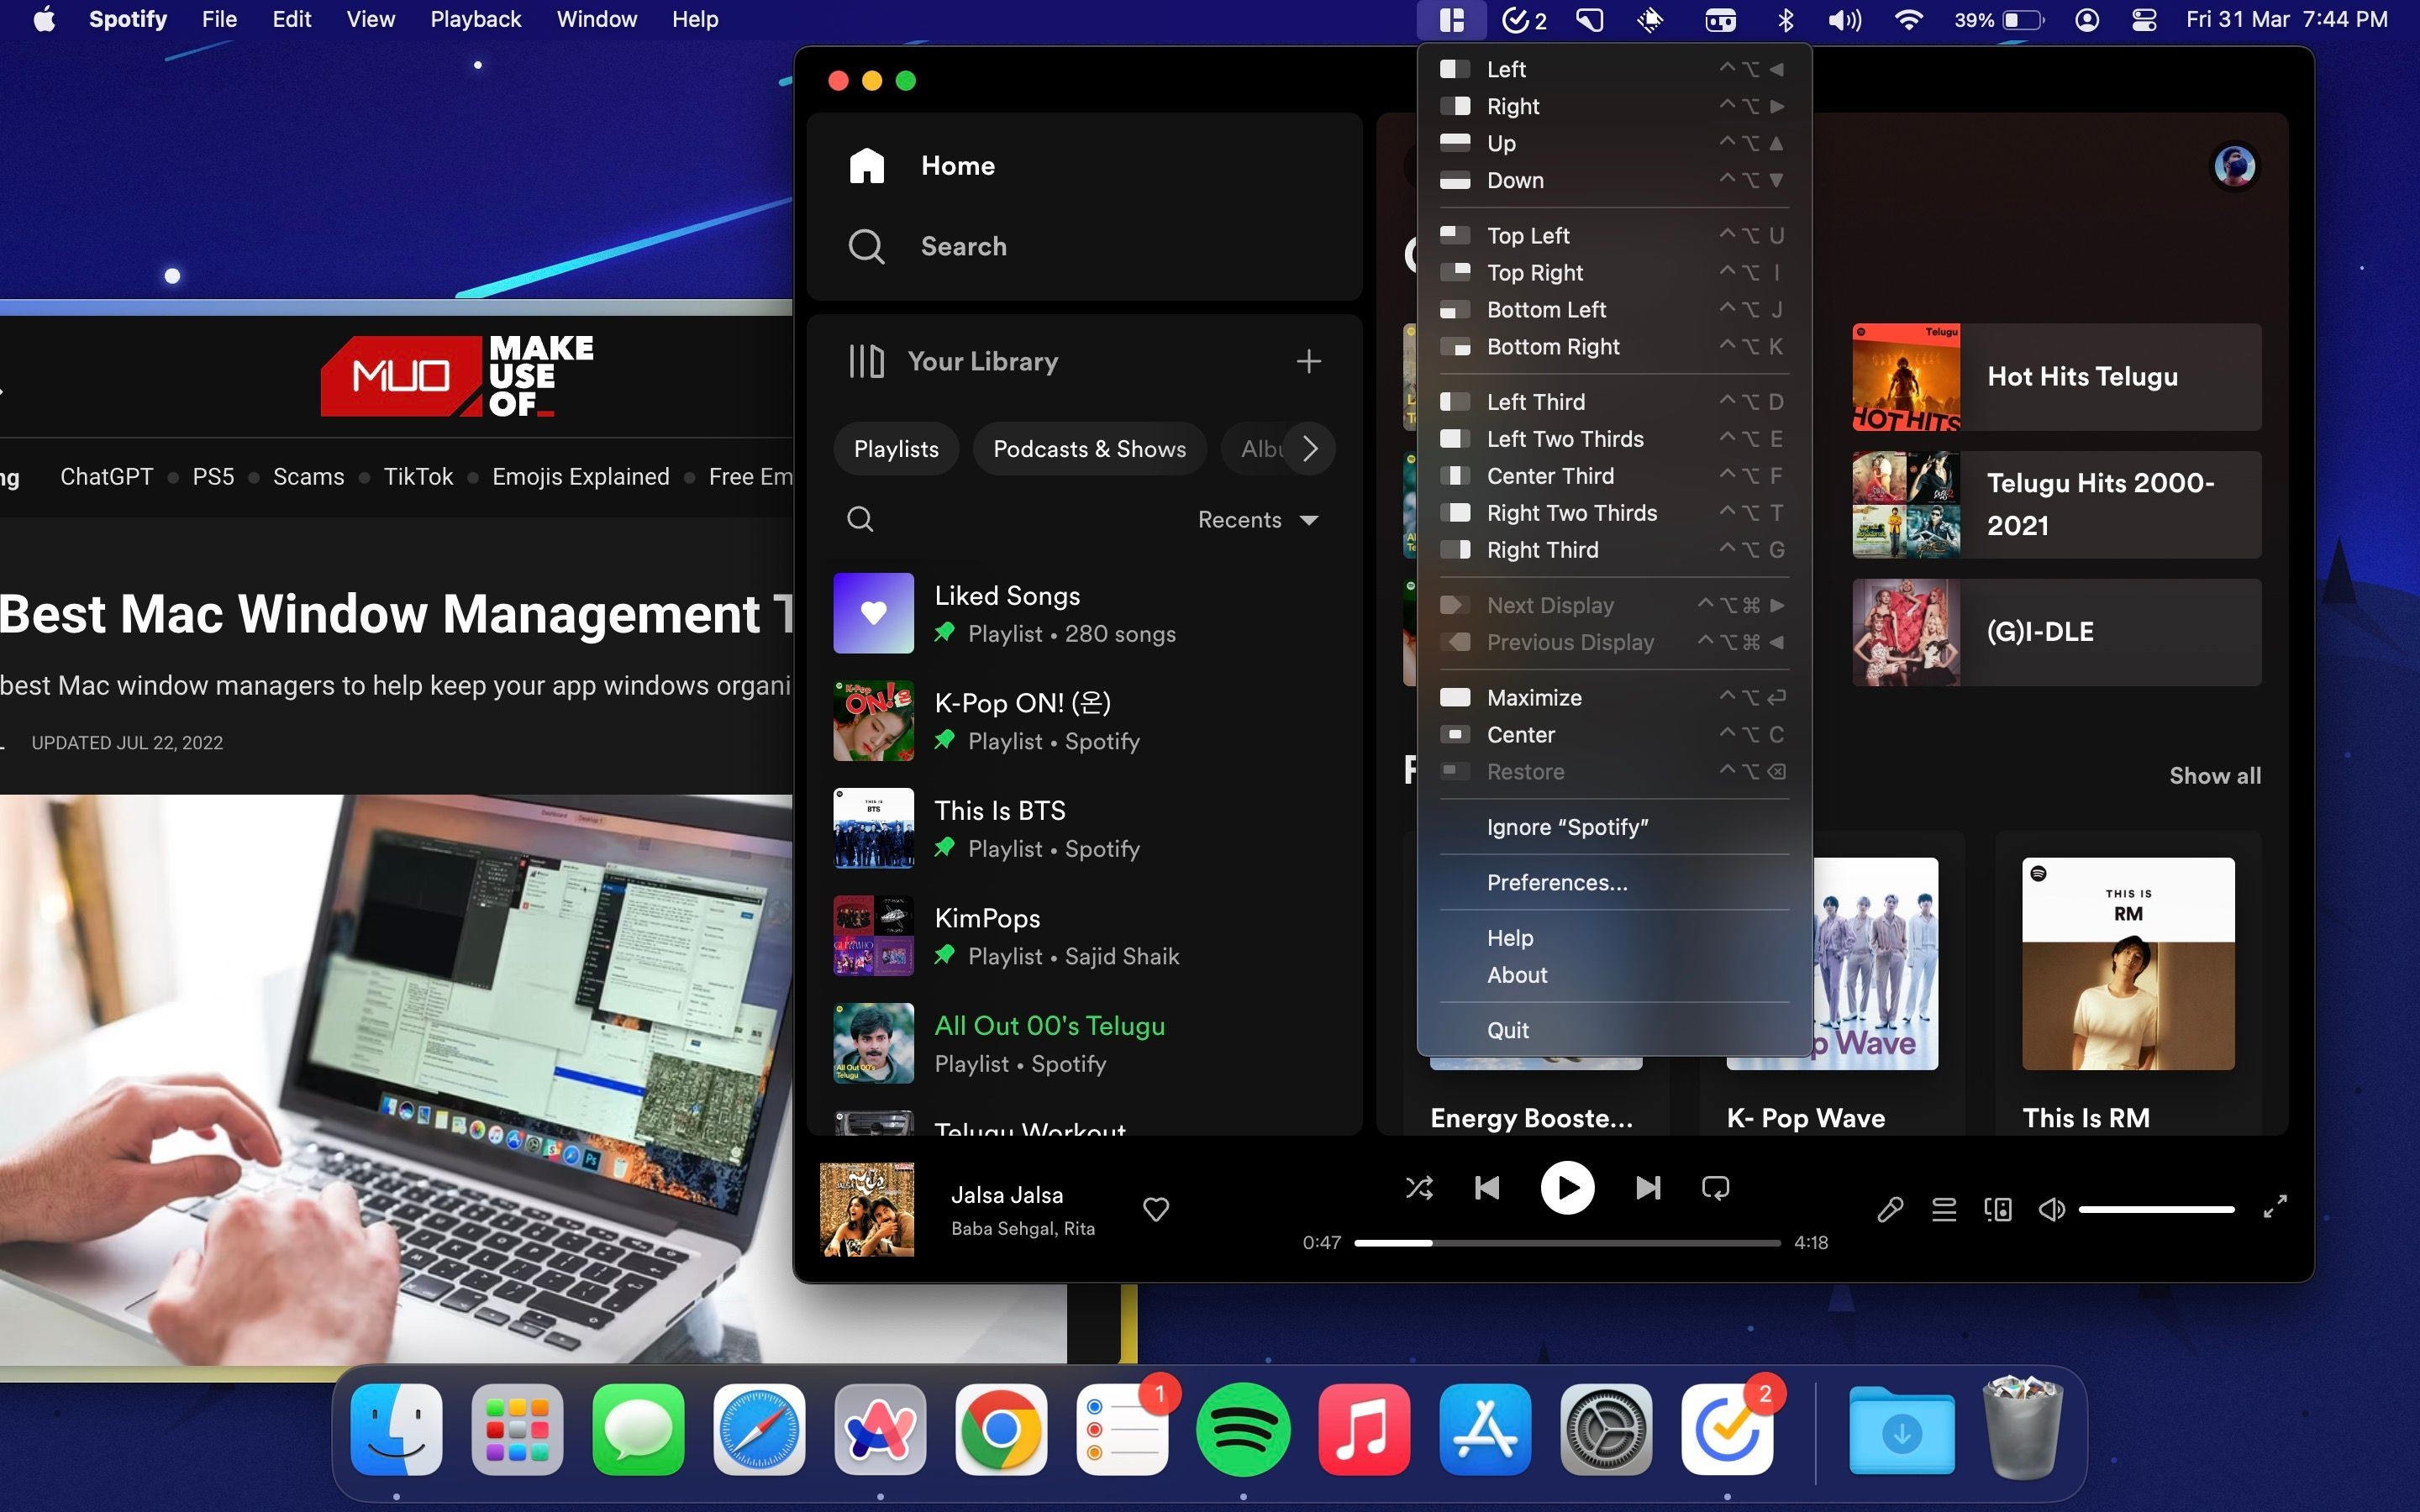Select Right Two Thirds menu entry

tap(1613, 513)
